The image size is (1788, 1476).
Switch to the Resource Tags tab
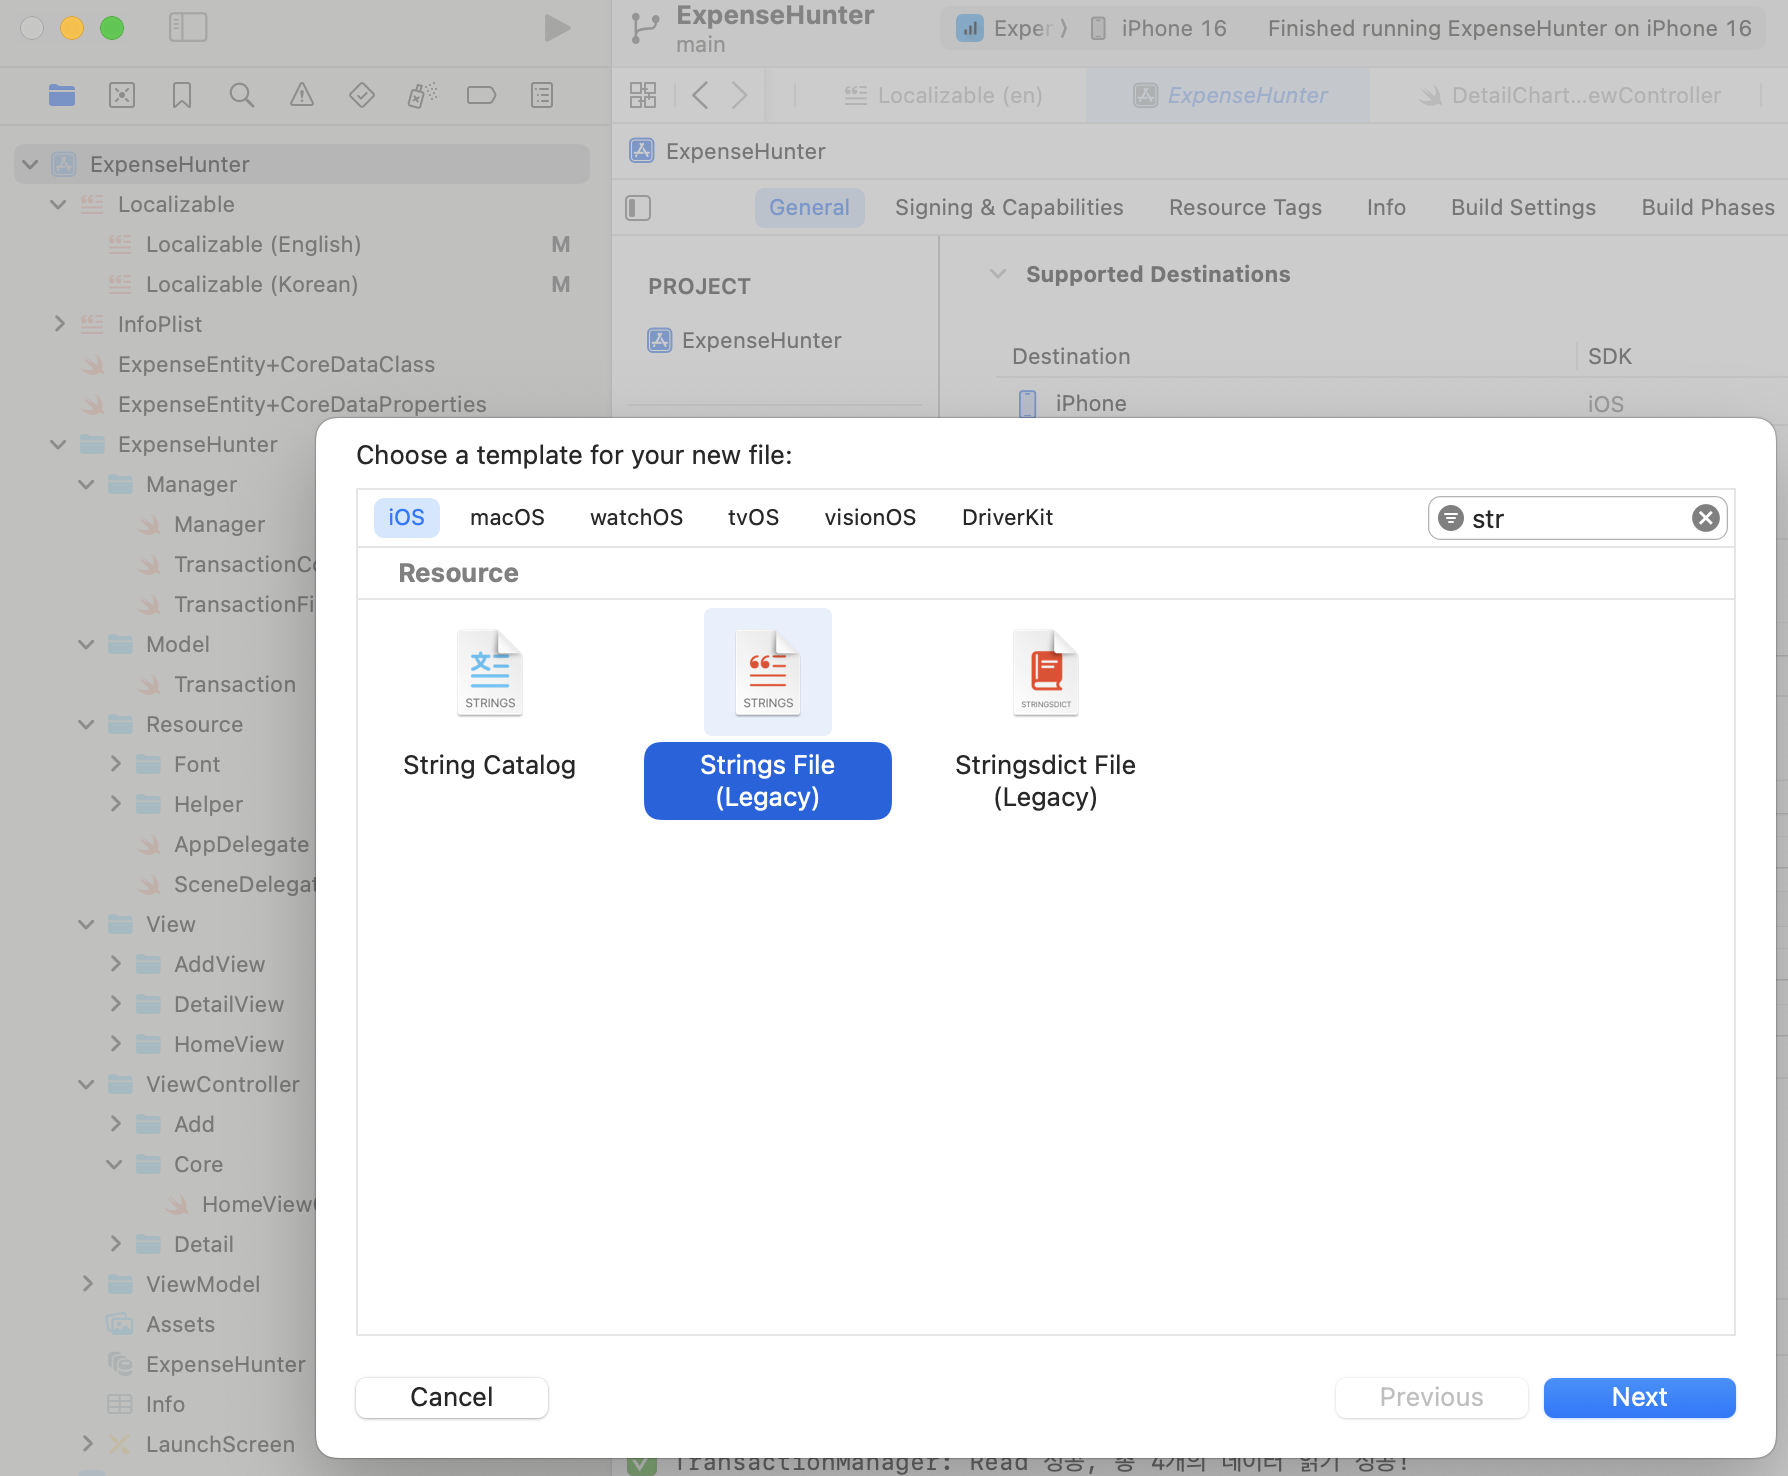(x=1246, y=208)
